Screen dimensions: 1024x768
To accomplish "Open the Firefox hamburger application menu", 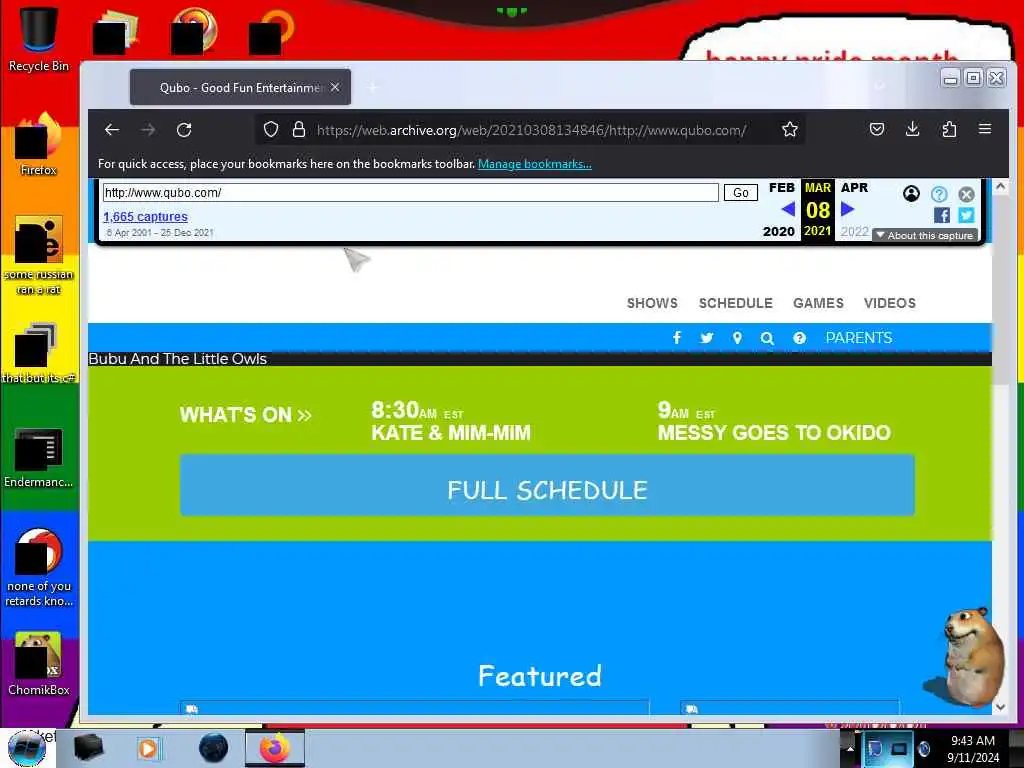I will click(985, 129).
